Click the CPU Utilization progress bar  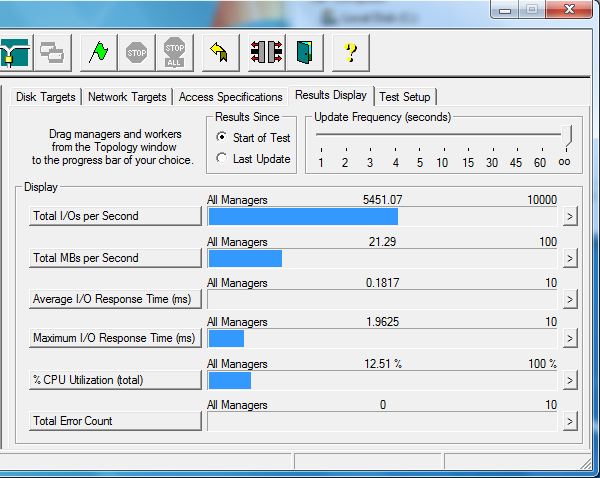(382, 381)
